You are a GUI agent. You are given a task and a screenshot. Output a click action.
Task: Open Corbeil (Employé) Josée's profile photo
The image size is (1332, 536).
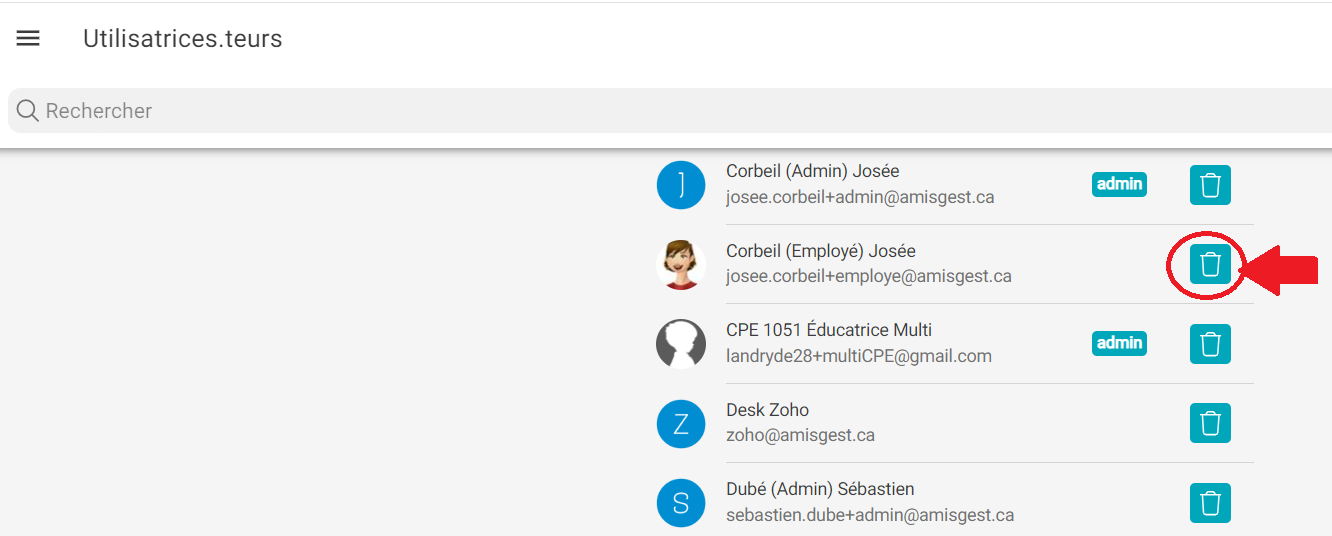[x=681, y=265]
